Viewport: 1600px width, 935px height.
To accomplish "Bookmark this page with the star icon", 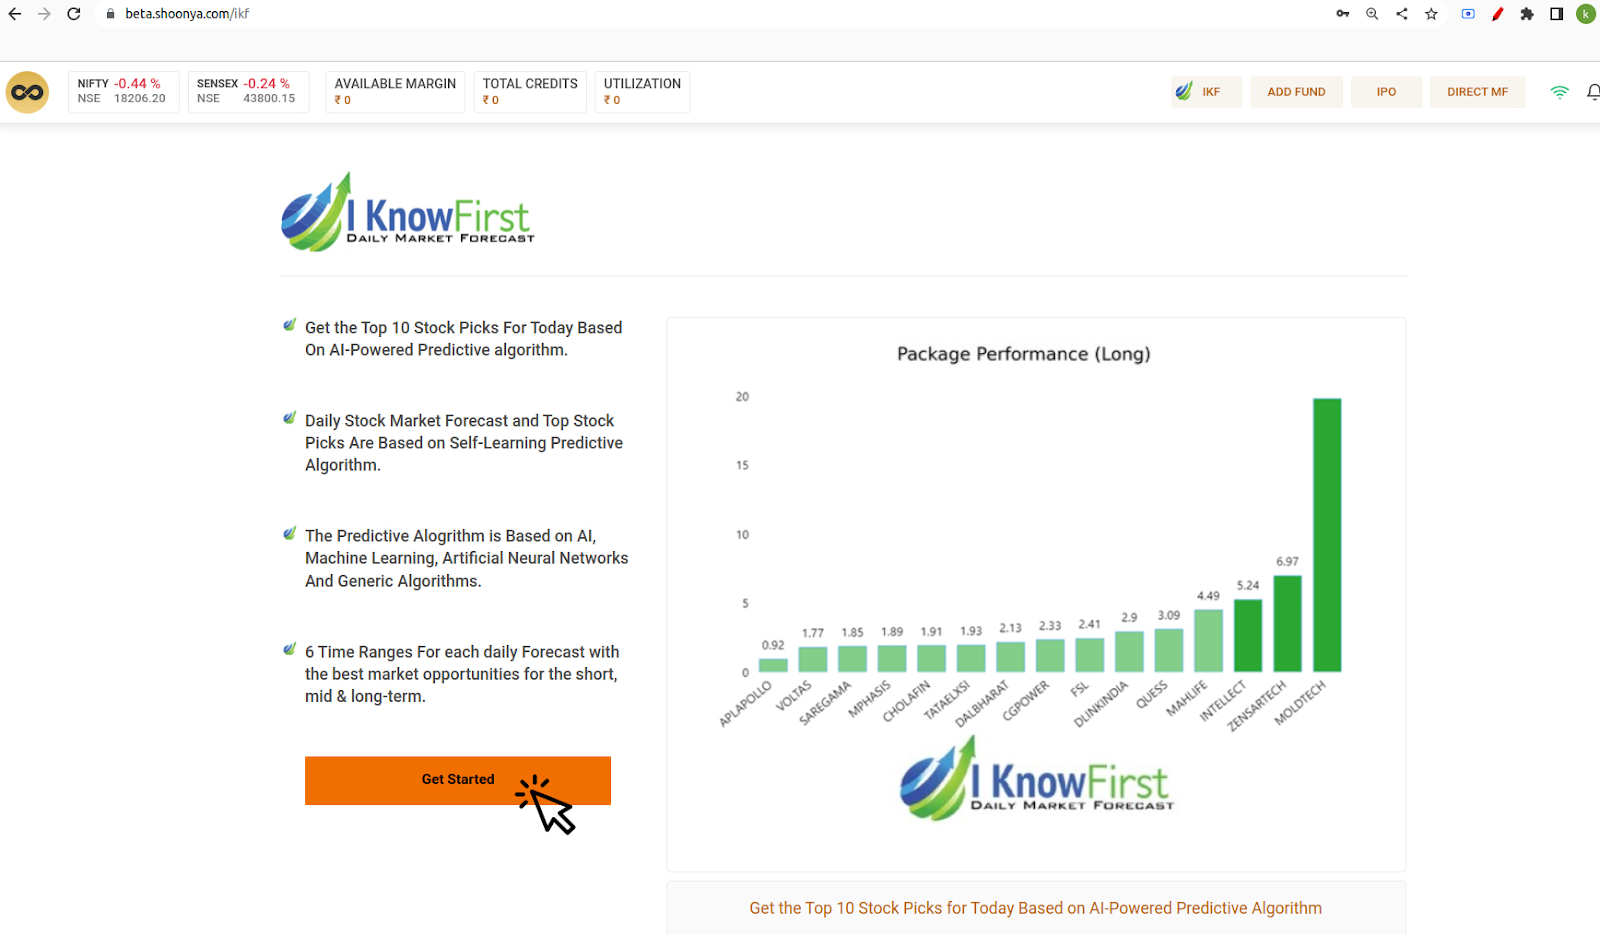I will [x=1432, y=14].
